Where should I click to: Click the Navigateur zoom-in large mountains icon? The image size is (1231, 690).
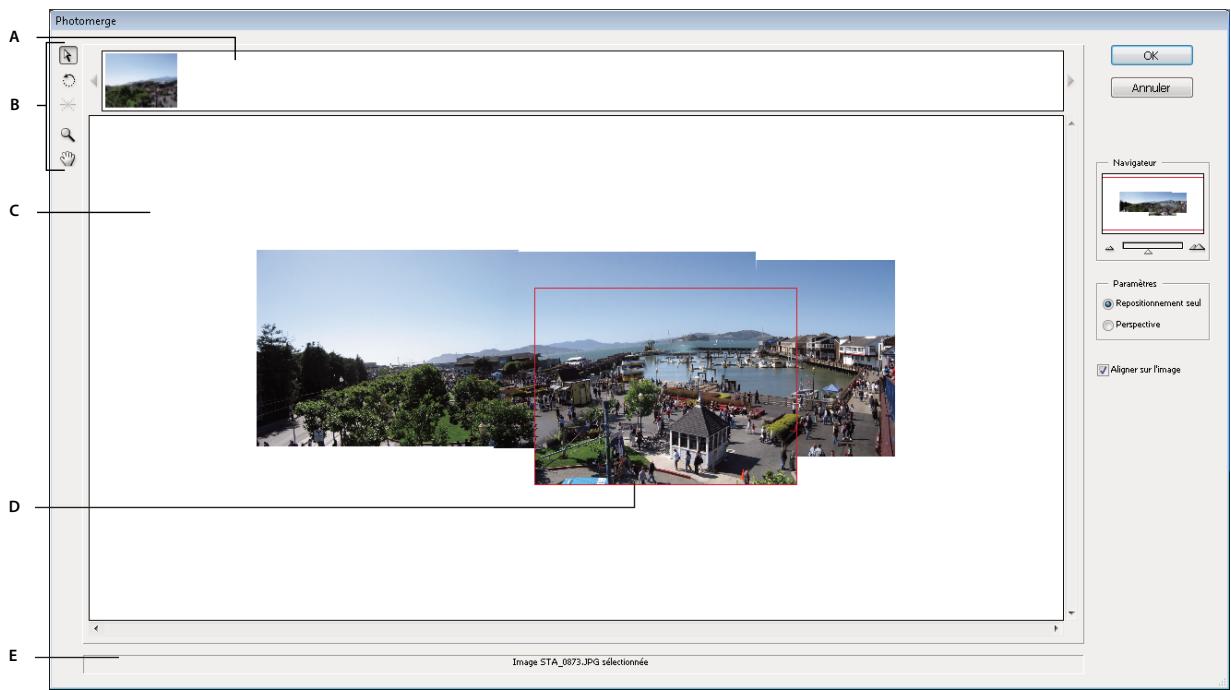coord(1196,246)
